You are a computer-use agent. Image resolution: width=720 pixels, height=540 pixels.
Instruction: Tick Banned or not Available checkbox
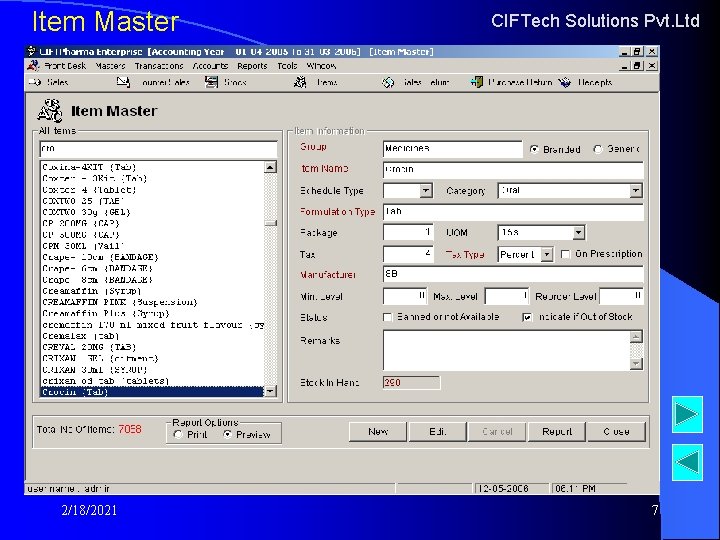point(388,317)
